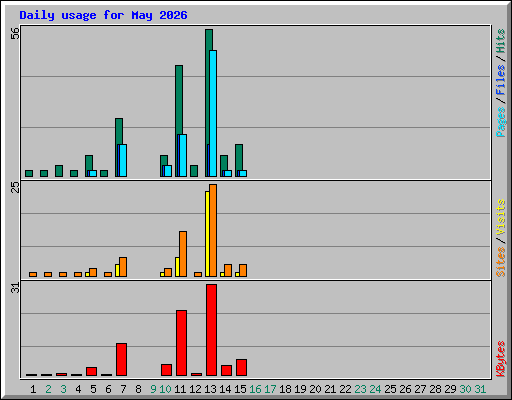Click the green "Hits" legend label
512x400 pixels.
pyautogui.click(x=500, y=41)
